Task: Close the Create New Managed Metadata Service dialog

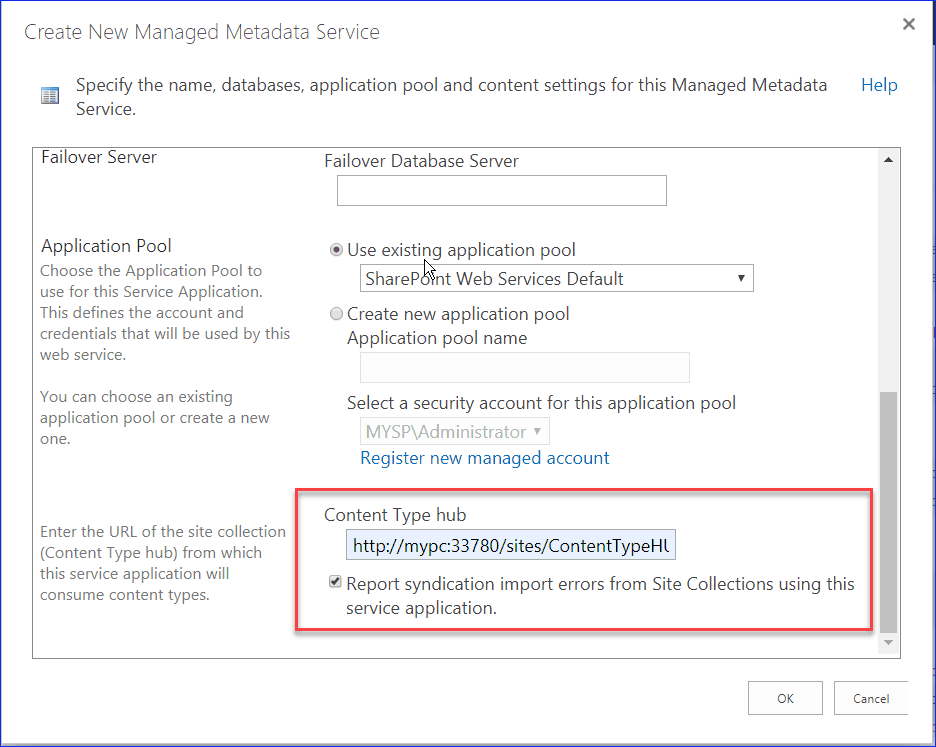Action: tap(909, 24)
